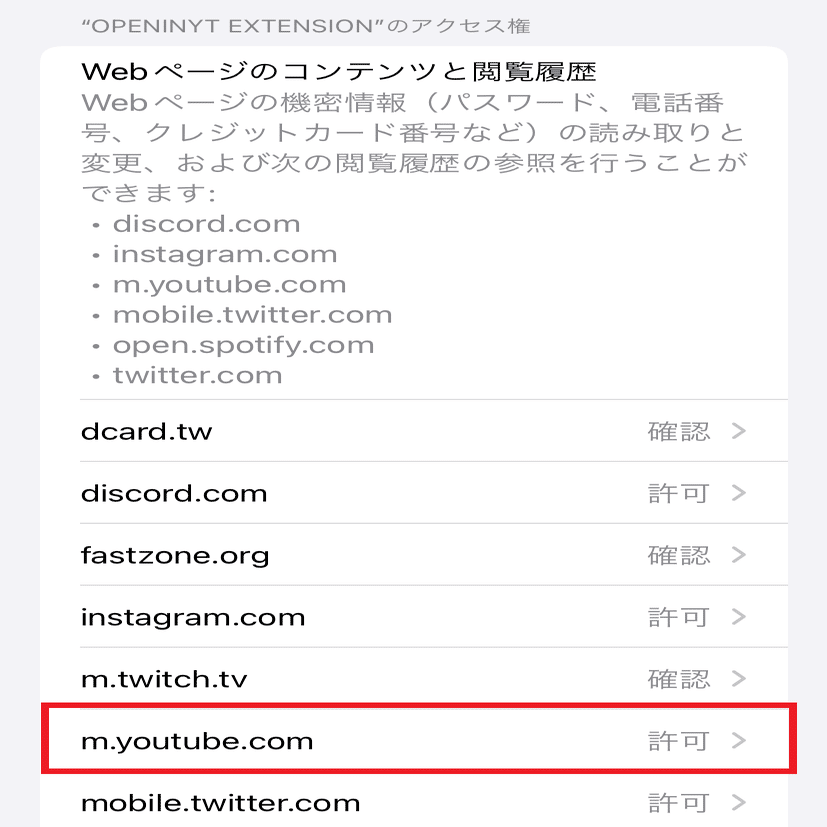Click the chevron beside instagram.com

click(739, 617)
